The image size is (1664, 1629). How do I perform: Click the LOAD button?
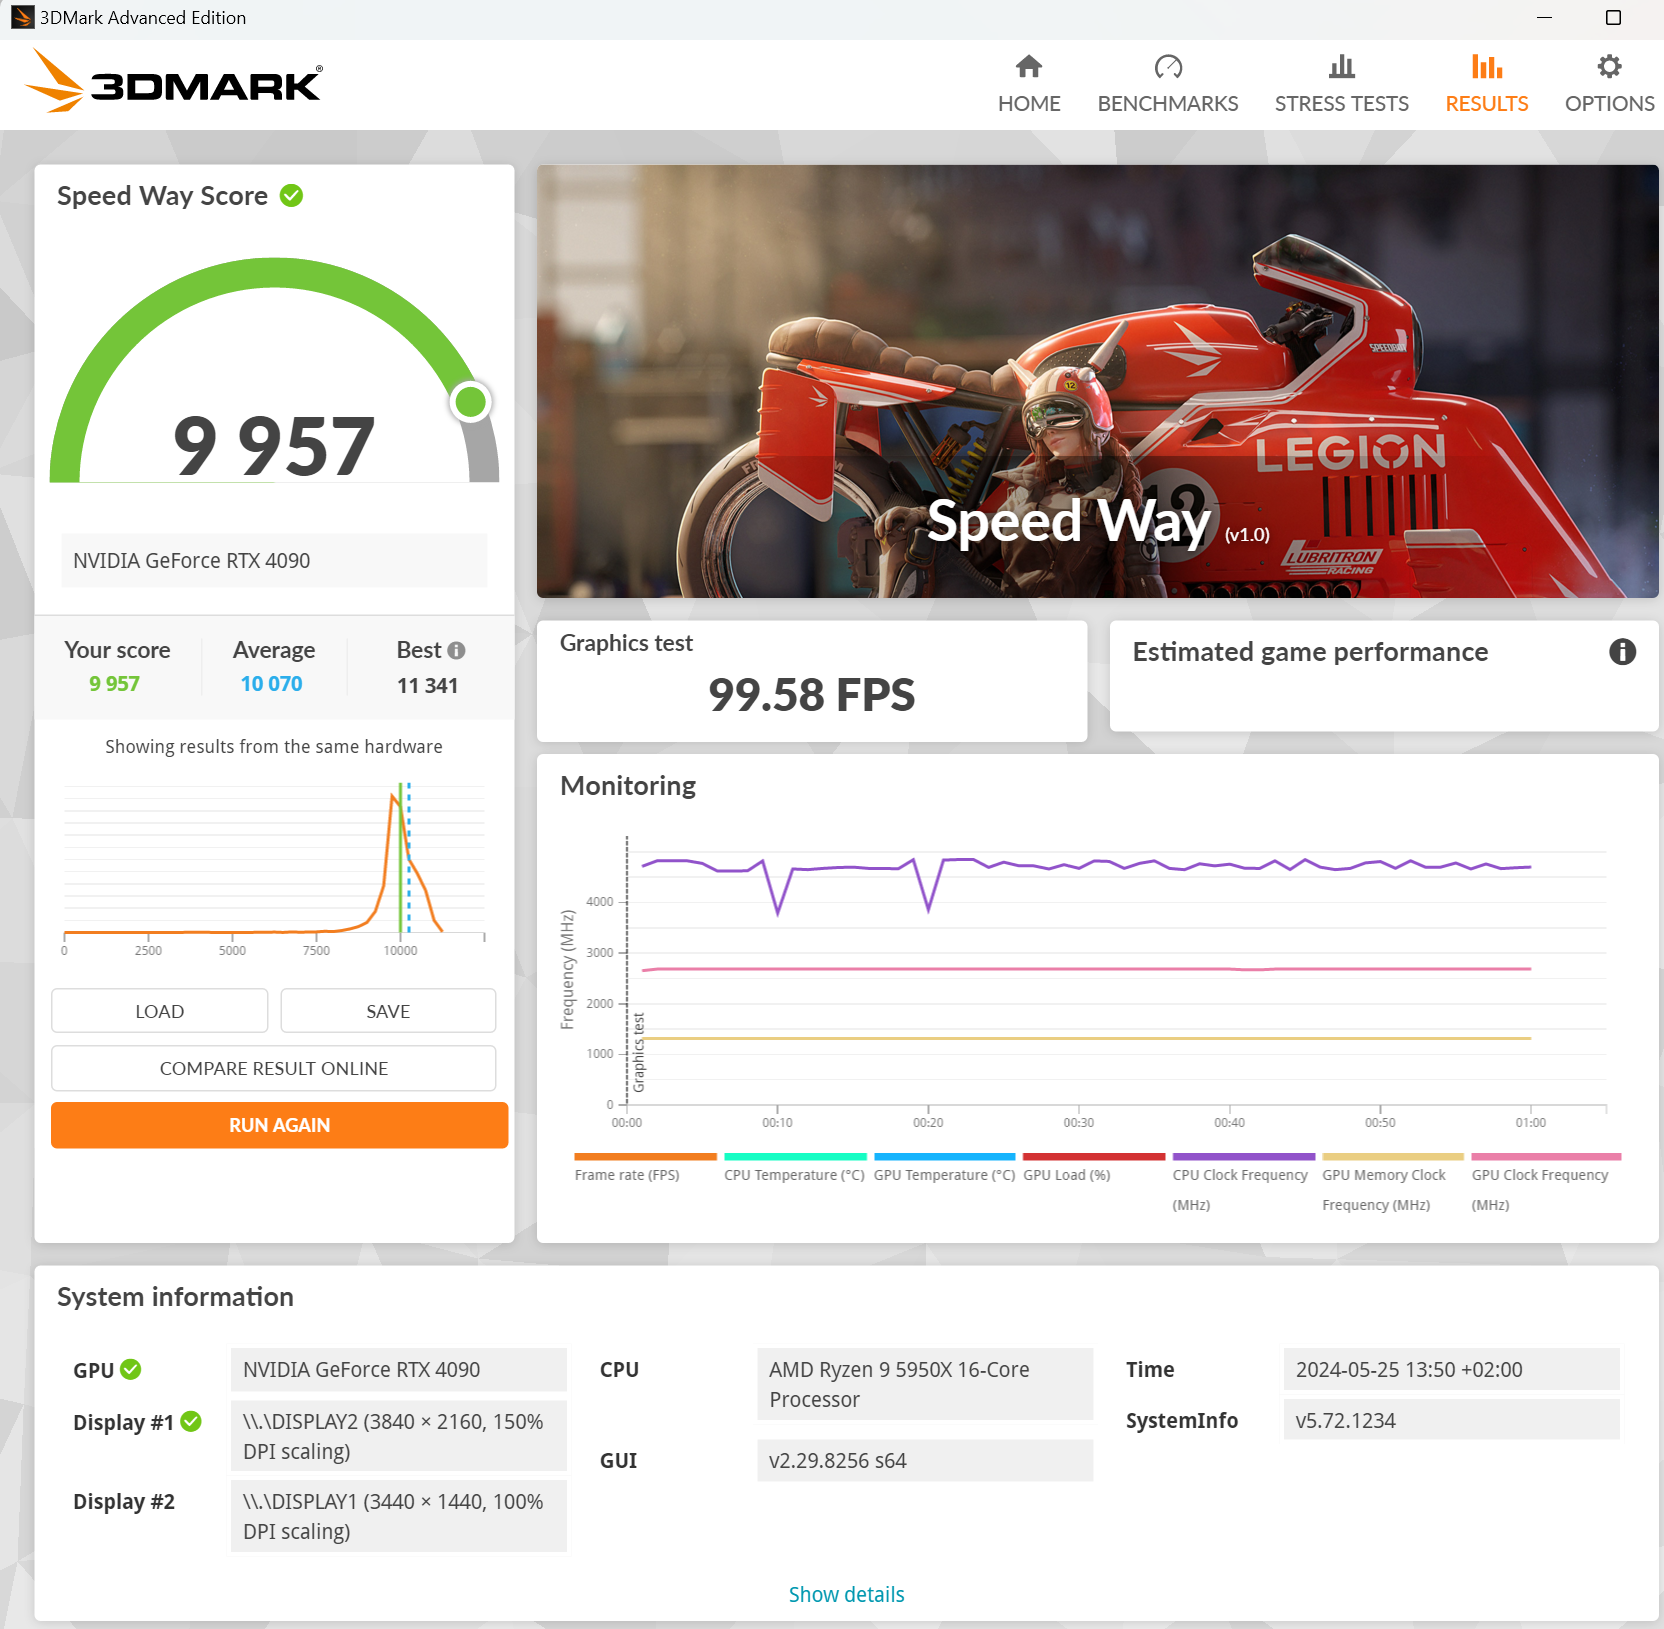point(160,1011)
